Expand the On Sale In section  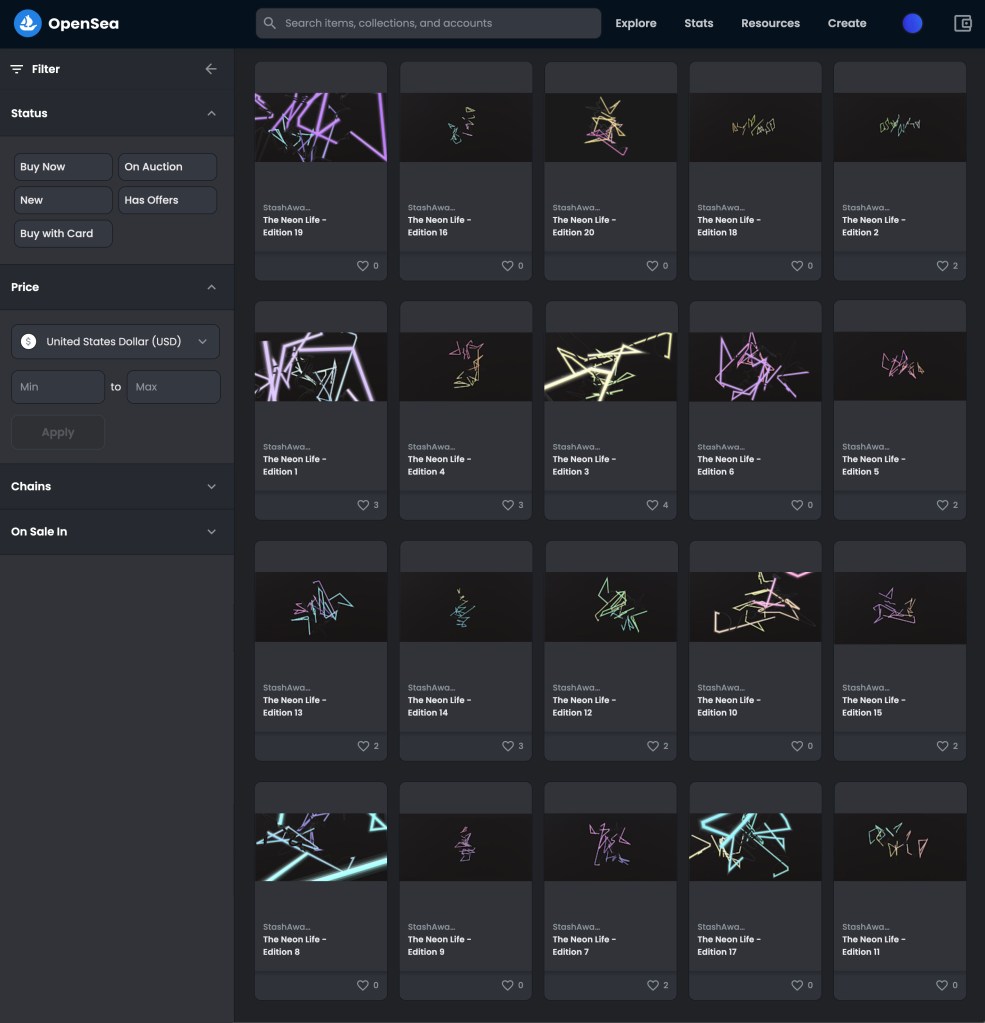coord(116,532)
